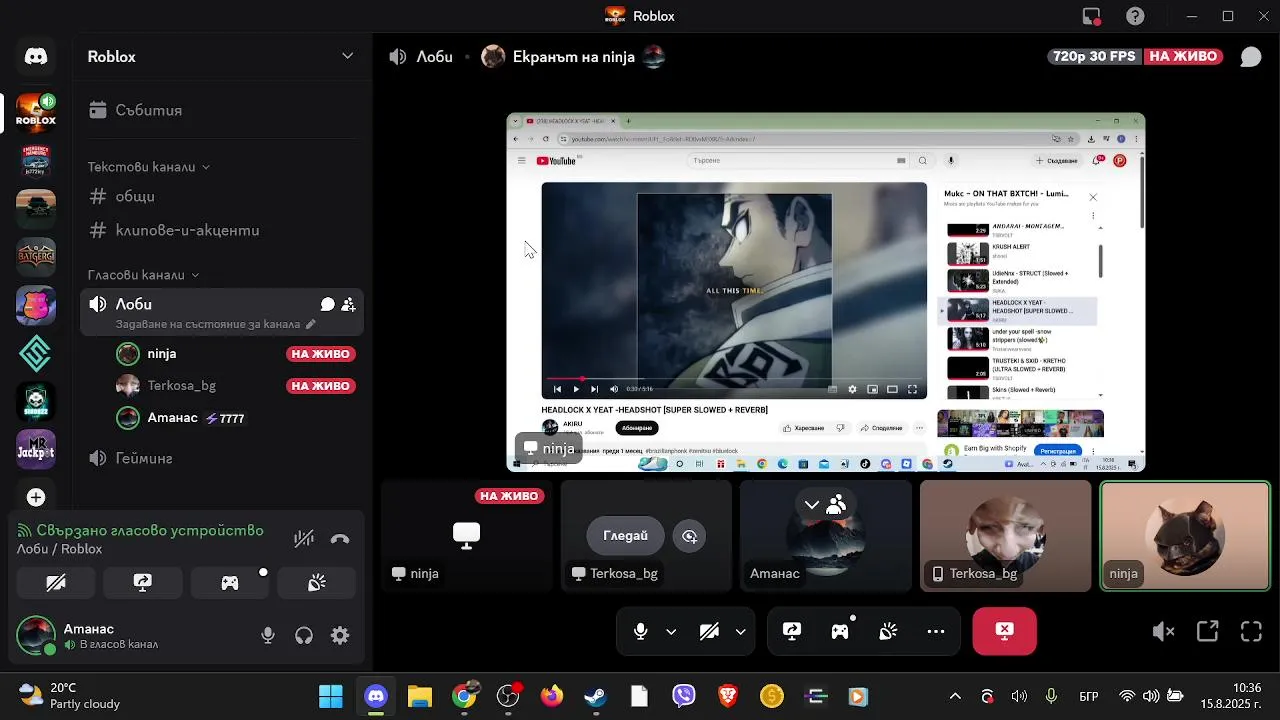Switch keyboard language БГР indicator

click(x=1089, y=696)
